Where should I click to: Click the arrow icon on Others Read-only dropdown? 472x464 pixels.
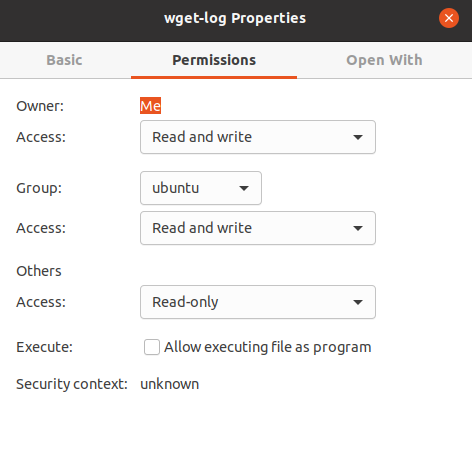pyautogui.click(x=358, y=302)
